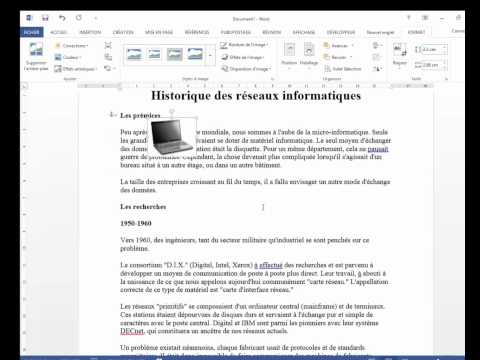This screenshot has height=360, width=480.
Task: Click the heading "1950-1960"
Action: 136,223
